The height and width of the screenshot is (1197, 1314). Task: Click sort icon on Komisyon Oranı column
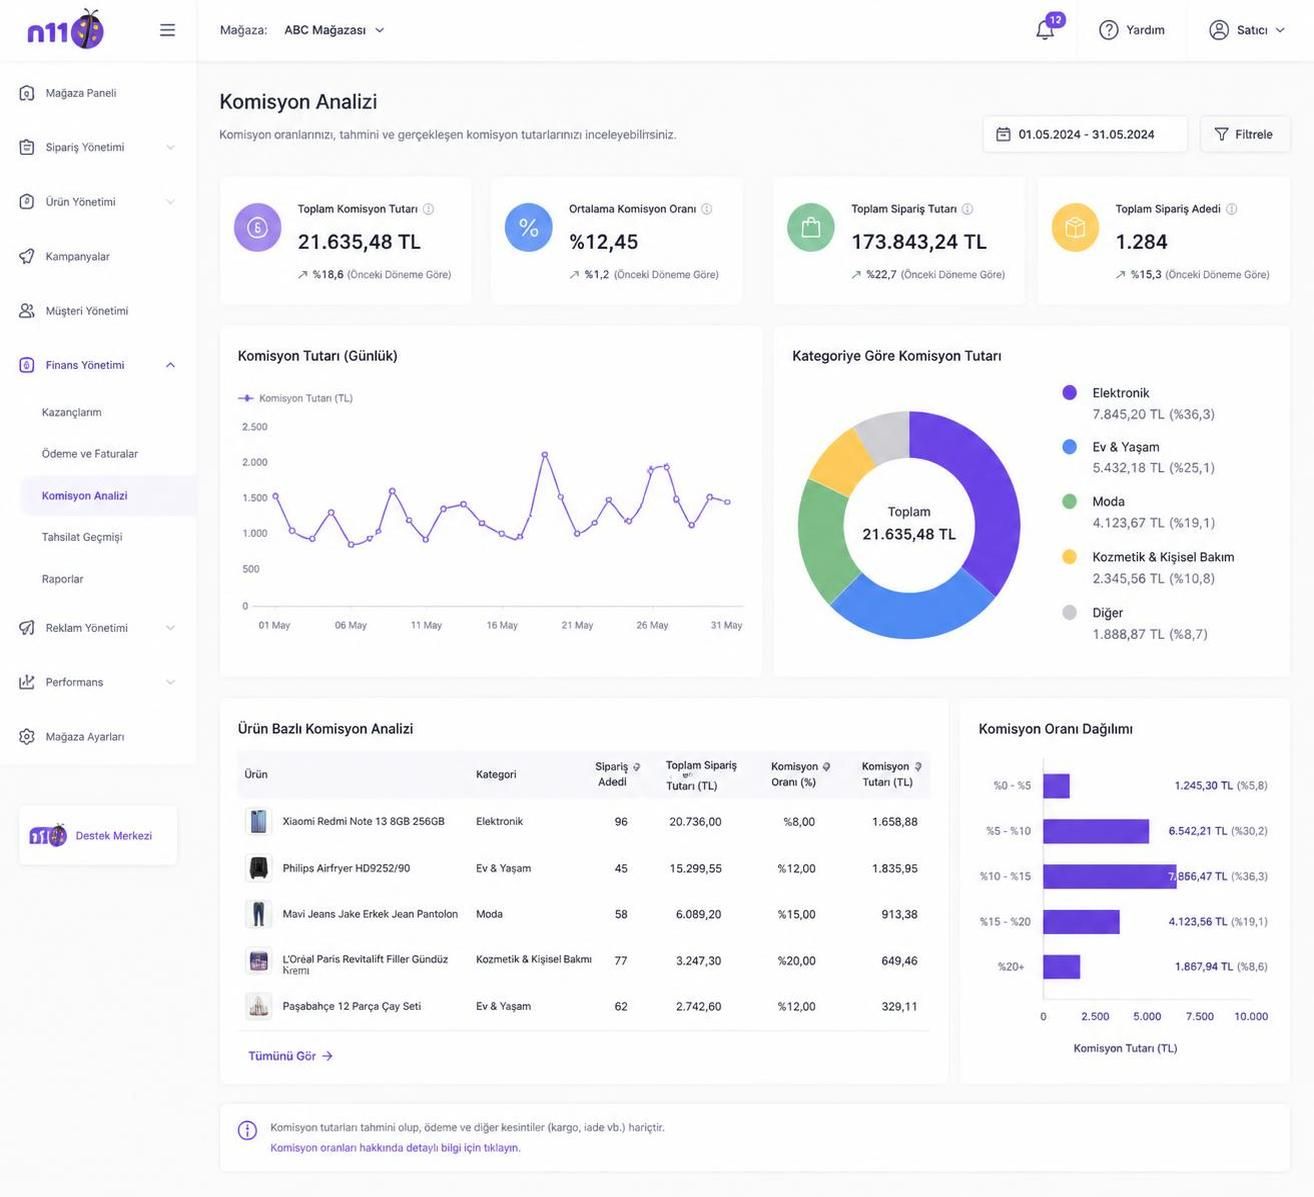pos(826,767)
